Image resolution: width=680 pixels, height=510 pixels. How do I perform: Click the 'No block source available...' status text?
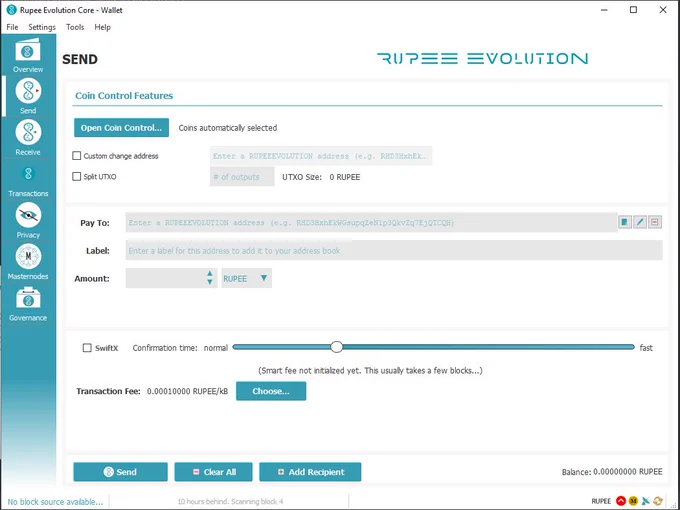[x=55, y=502]
